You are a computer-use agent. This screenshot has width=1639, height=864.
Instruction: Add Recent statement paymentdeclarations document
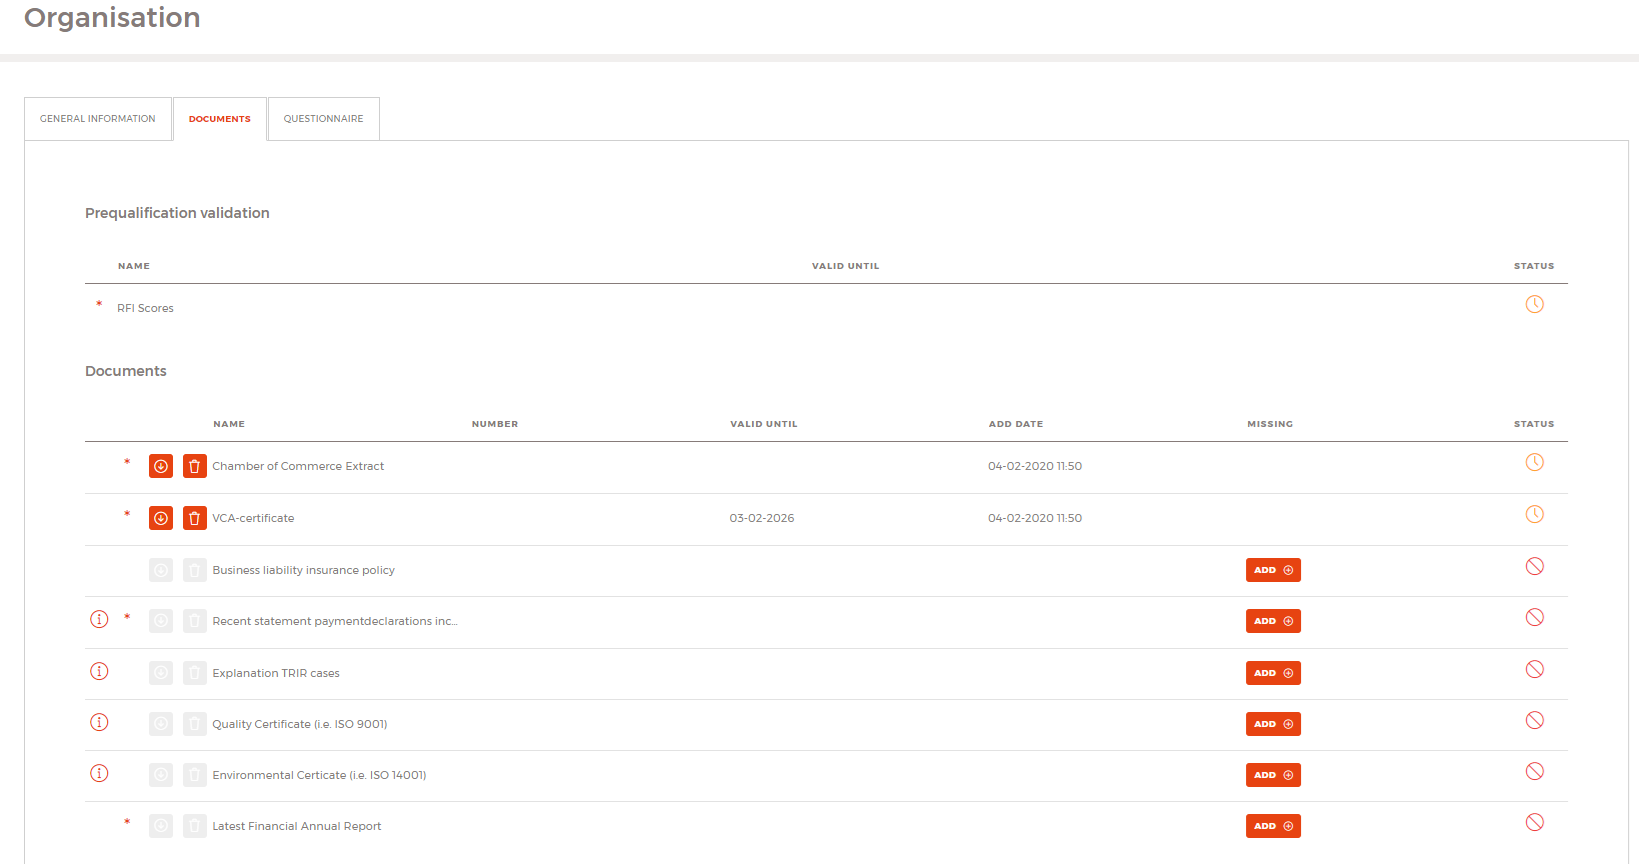click(x=1272, y=621)
